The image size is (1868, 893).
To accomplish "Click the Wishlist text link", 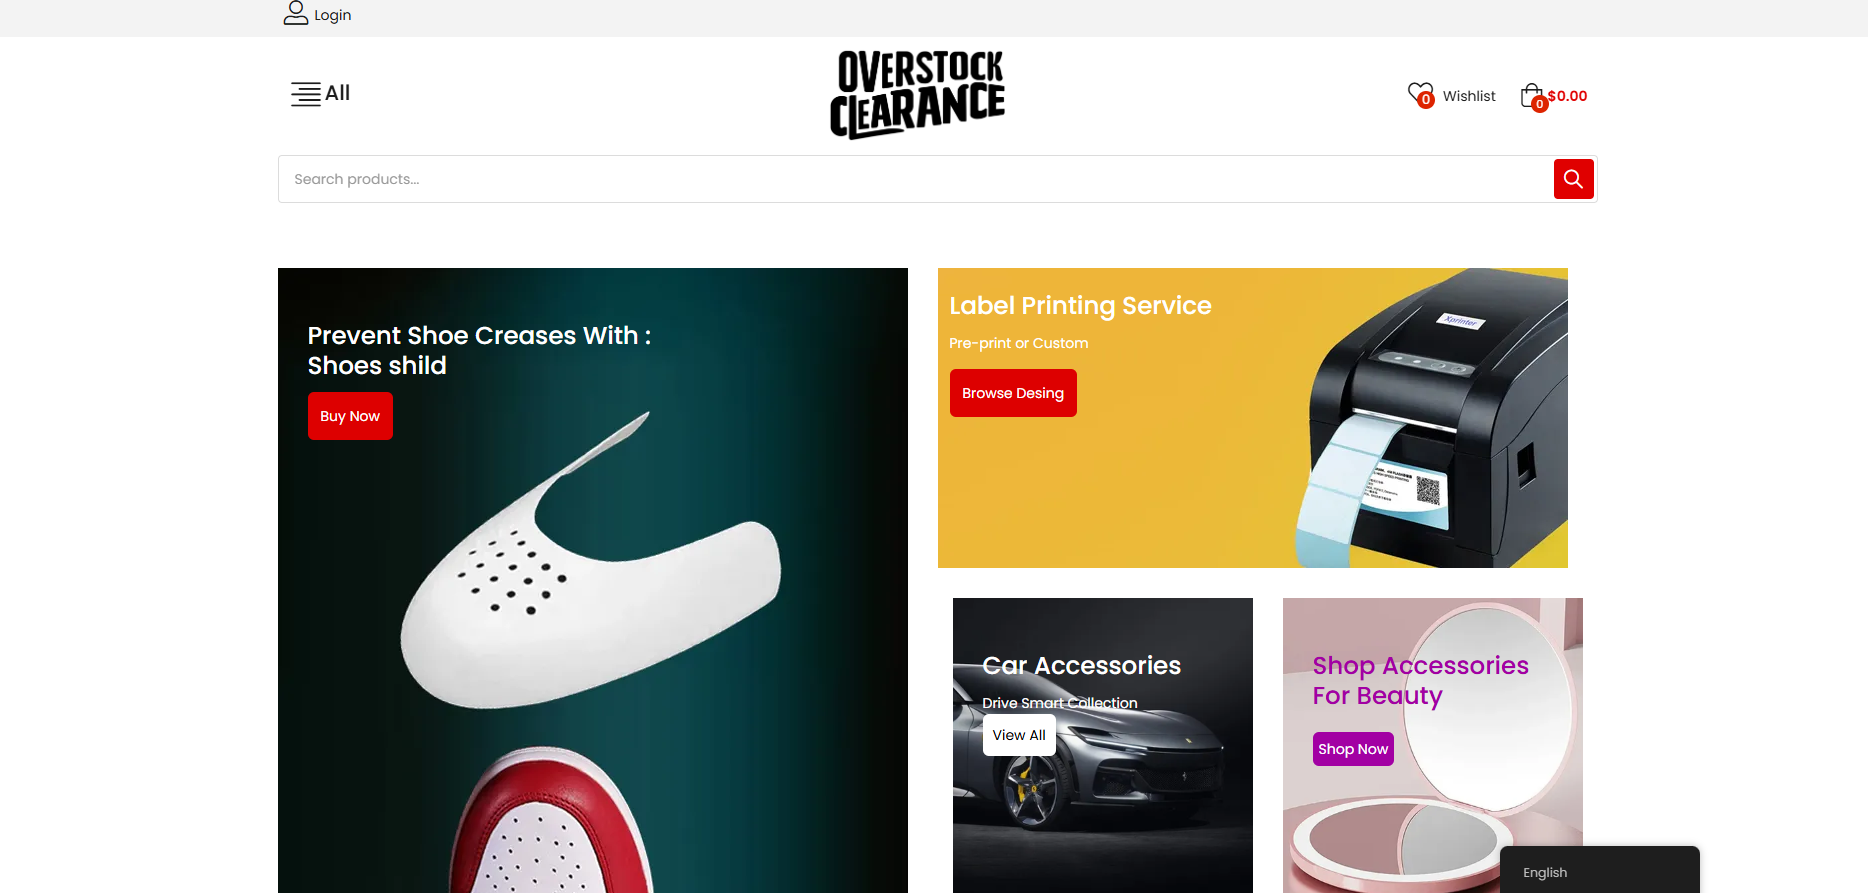I will 1469,96.
